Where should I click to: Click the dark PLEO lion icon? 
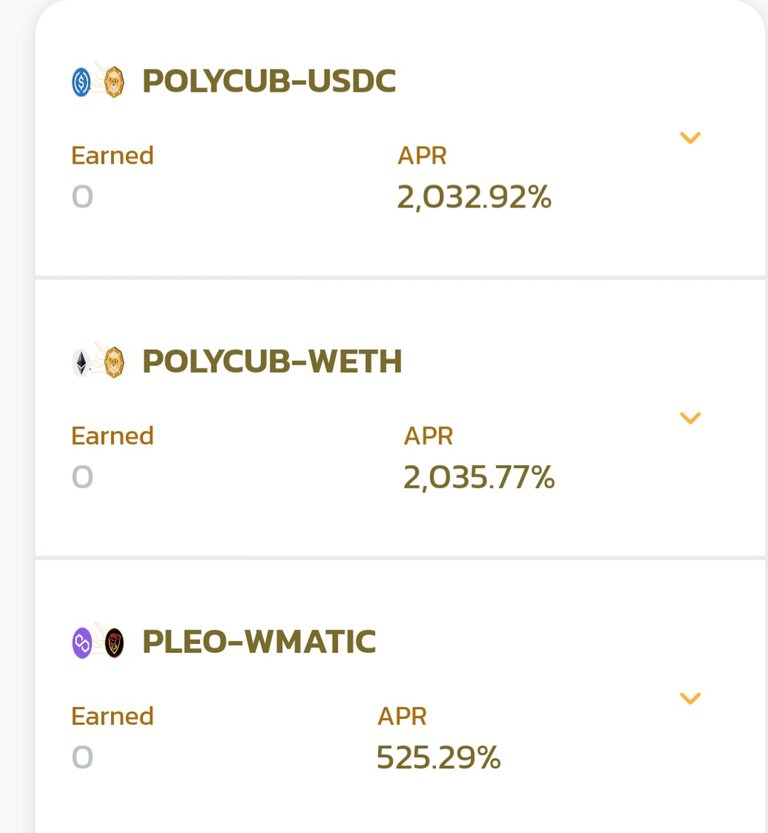(x=114, y=643)
